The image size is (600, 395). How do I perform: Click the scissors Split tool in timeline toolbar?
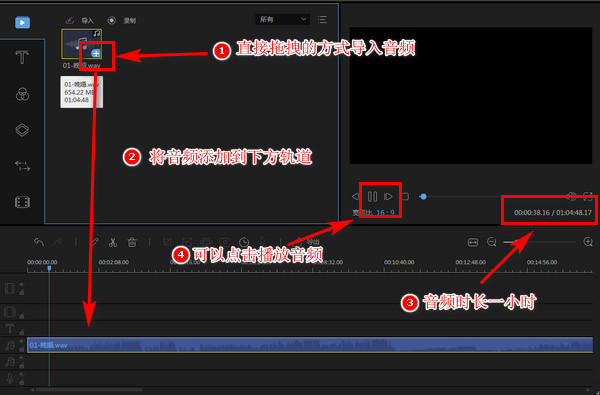coord(112,242)
